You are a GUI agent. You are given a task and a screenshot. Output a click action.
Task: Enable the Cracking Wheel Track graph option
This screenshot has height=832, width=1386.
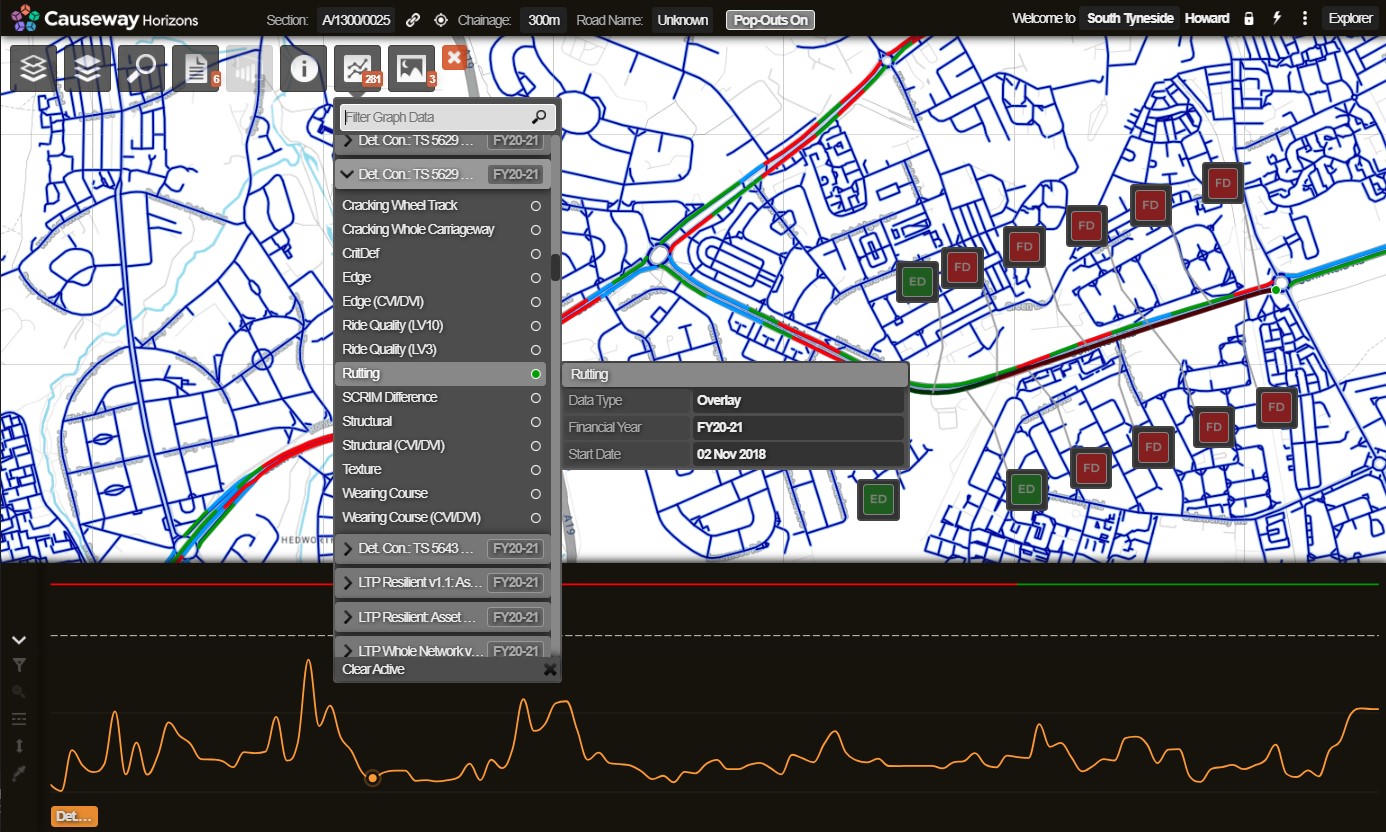536,206
